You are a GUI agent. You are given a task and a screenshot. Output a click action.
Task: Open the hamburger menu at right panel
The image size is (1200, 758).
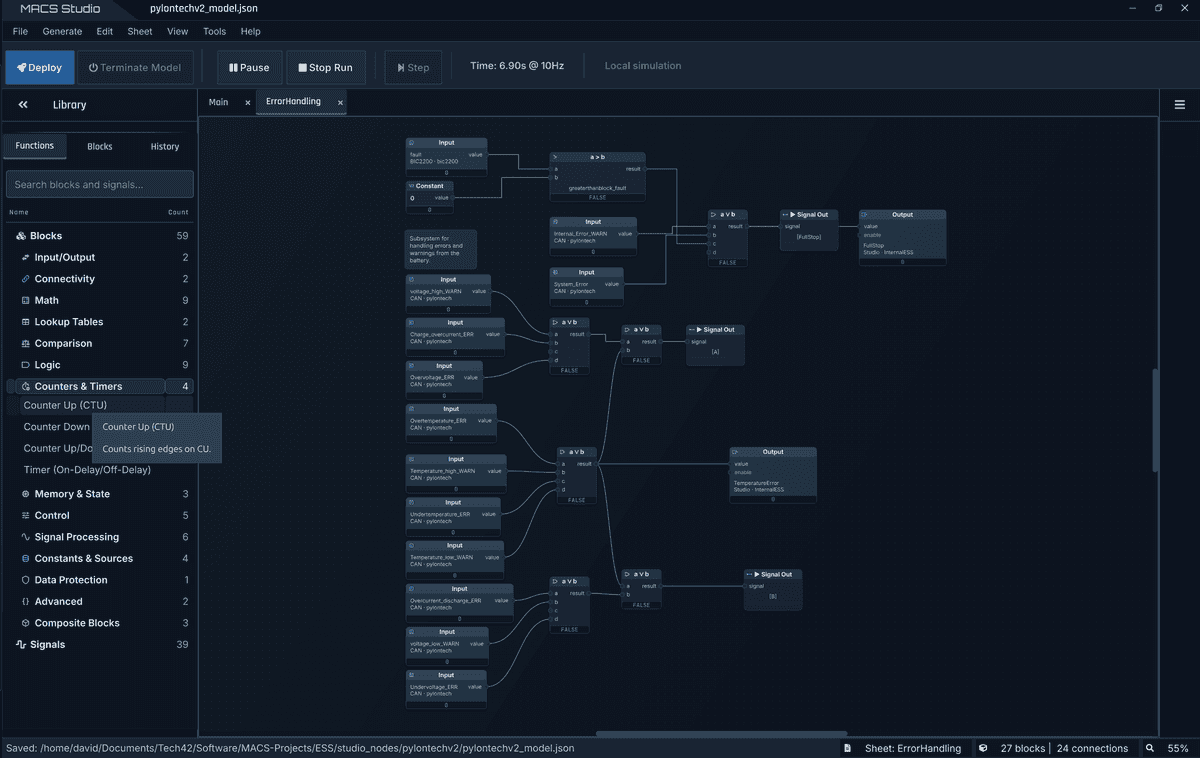point(1180,105)
